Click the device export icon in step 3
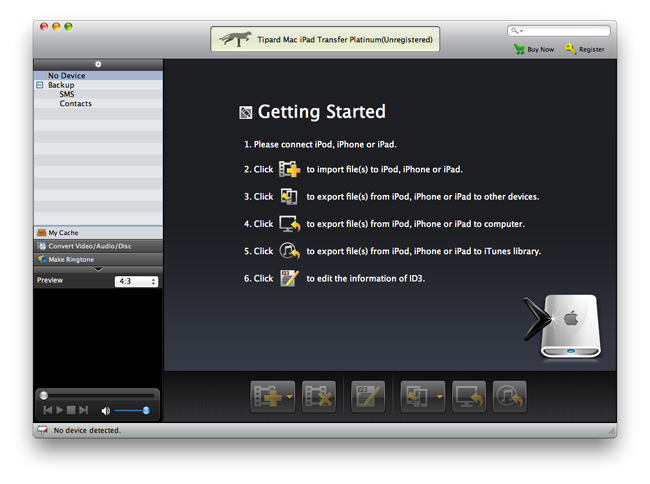Image resolution: width=650 pixels, height=484 pixels. coord(289,196)
